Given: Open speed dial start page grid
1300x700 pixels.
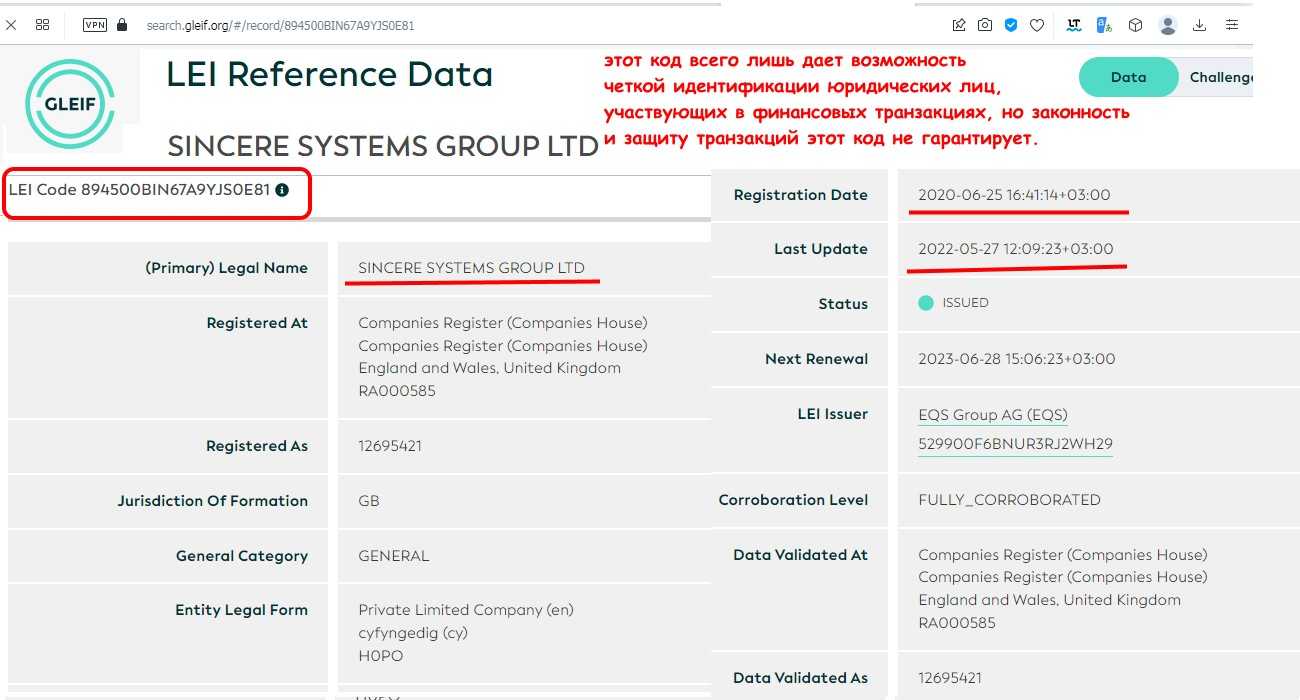Looking at the screenshot, I should point(42,25).
